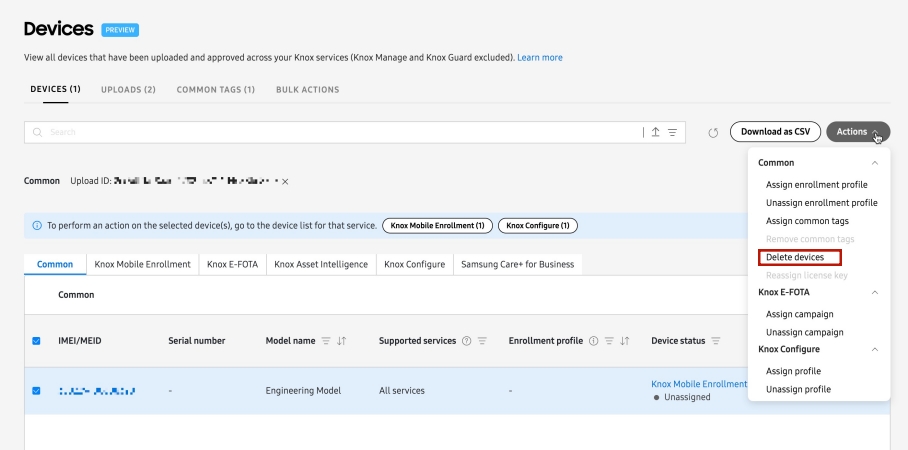Choose Assign common tags
This screenshot has width=908, height=450.
pos(807,221)
